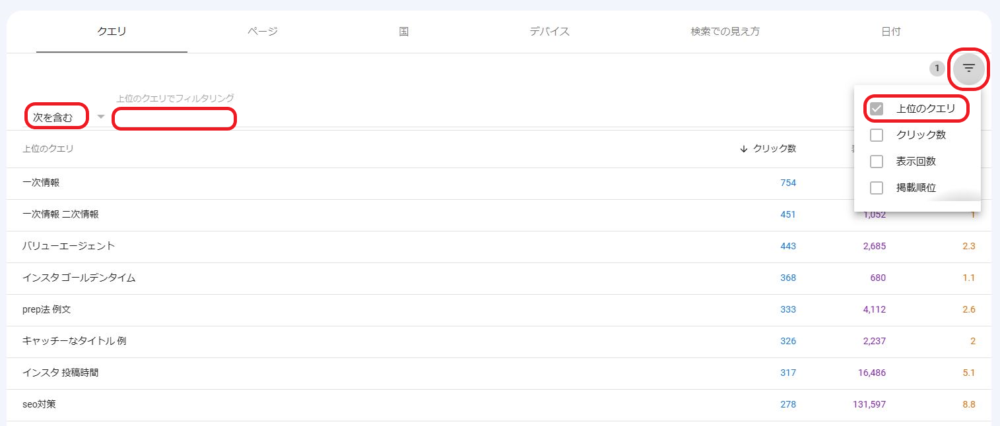Click the 一次情報 query row
Screen dimensions: 1000x426
tap(48, 182)
